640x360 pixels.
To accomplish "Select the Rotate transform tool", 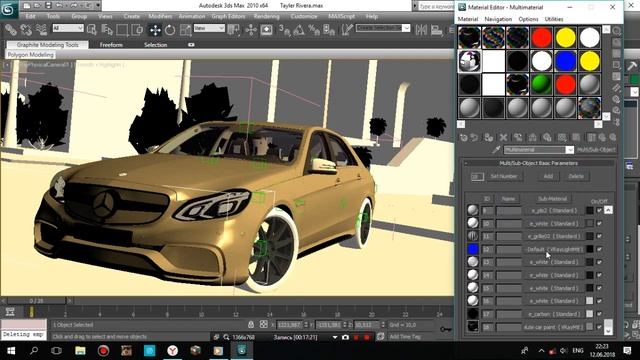I will [x=170, y=30].
